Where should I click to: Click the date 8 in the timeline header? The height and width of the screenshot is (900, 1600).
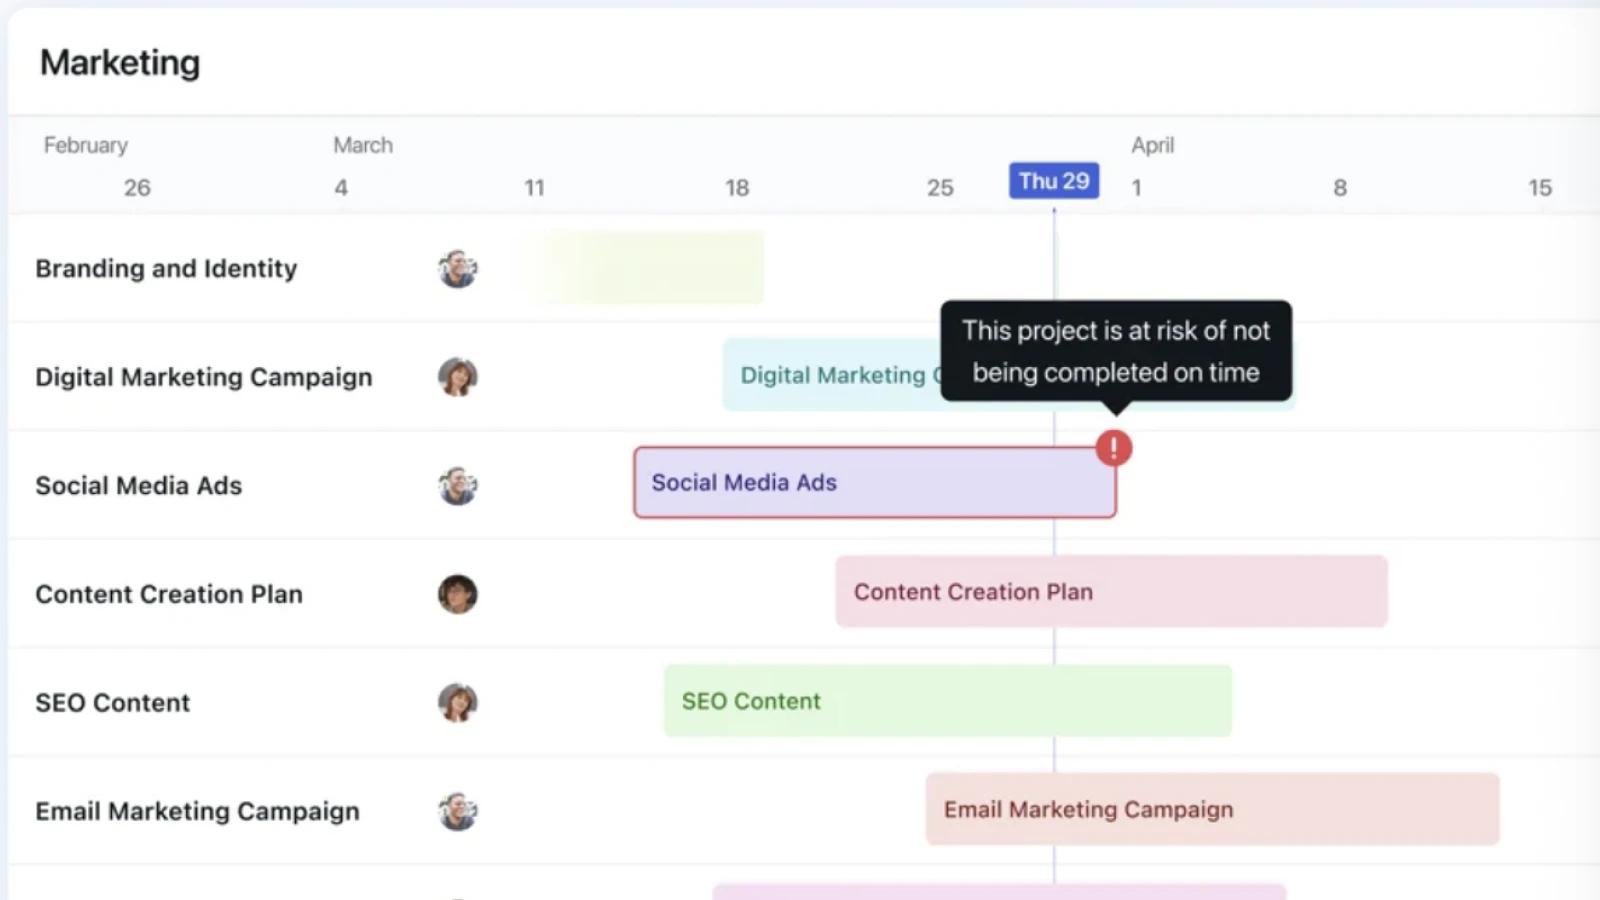click(x=1340, y=188)
